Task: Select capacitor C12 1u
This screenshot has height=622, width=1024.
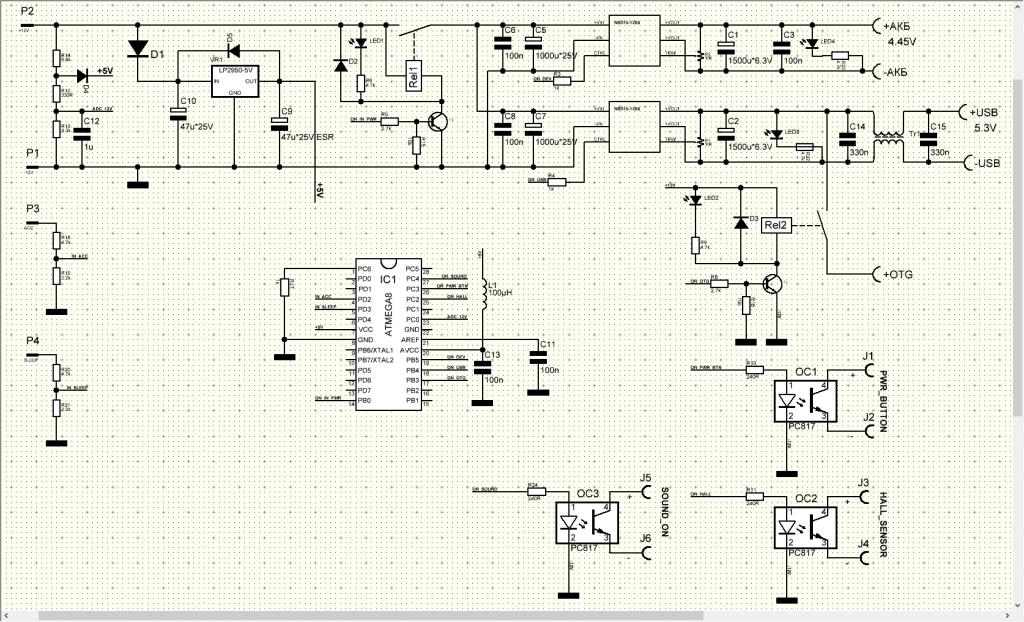Action: tap(82, 132)
